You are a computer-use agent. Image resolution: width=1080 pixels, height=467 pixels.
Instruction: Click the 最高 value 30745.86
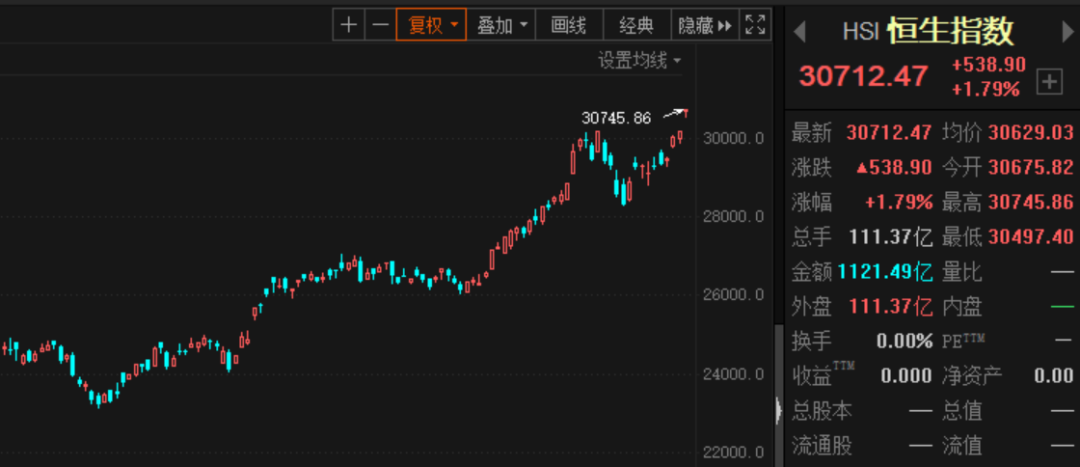coord(1031,202)
